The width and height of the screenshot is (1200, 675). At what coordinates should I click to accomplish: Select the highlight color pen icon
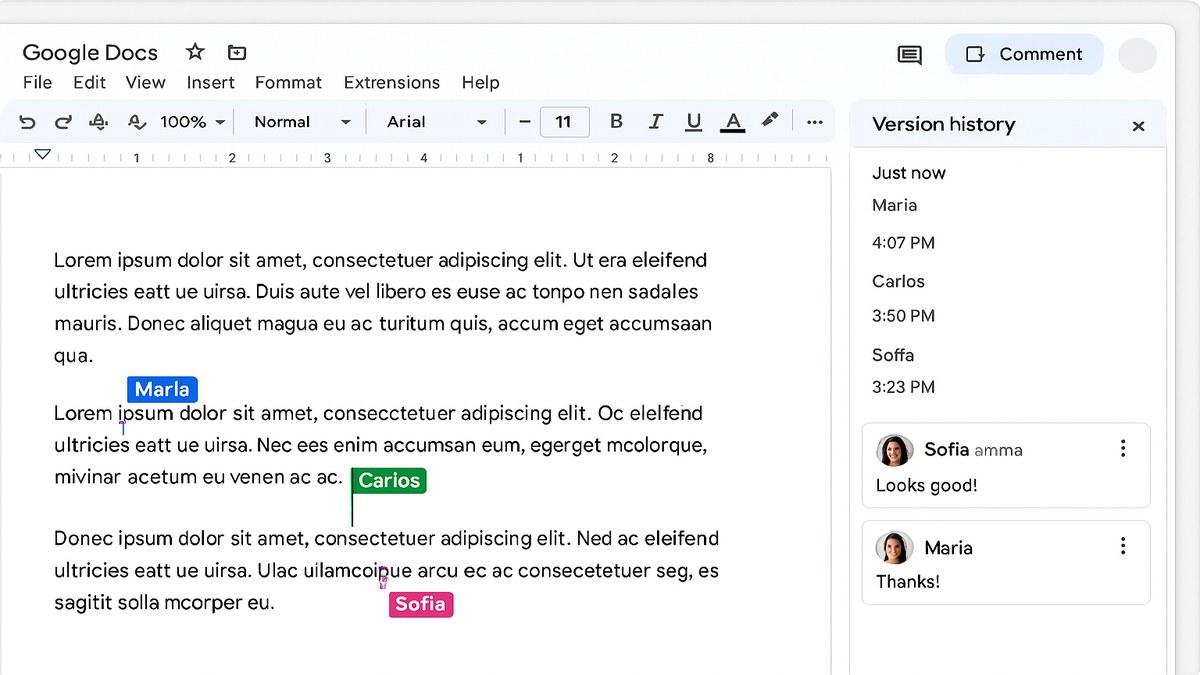[770, 121]
